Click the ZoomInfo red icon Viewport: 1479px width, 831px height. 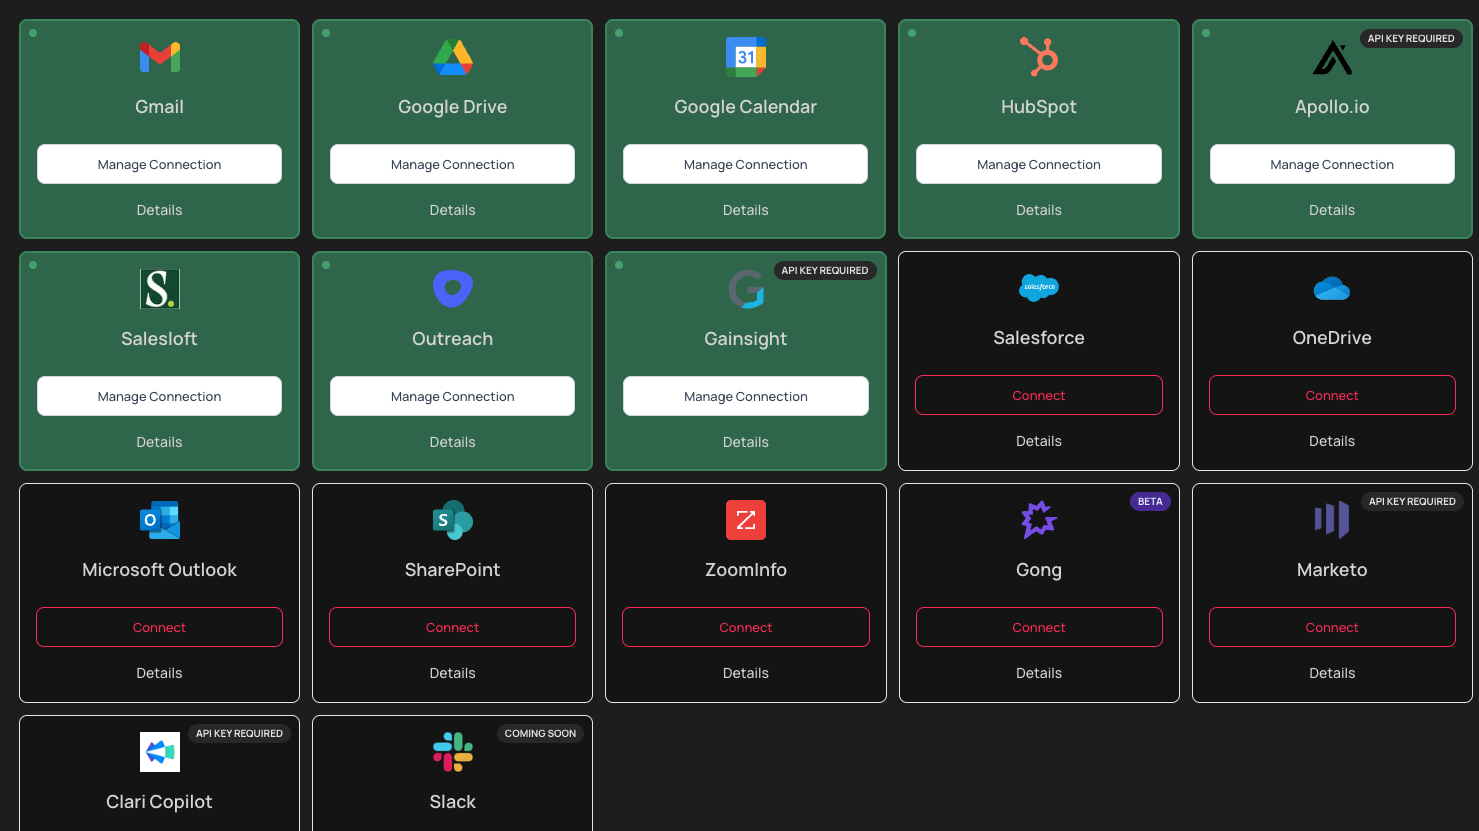(745, 520)
